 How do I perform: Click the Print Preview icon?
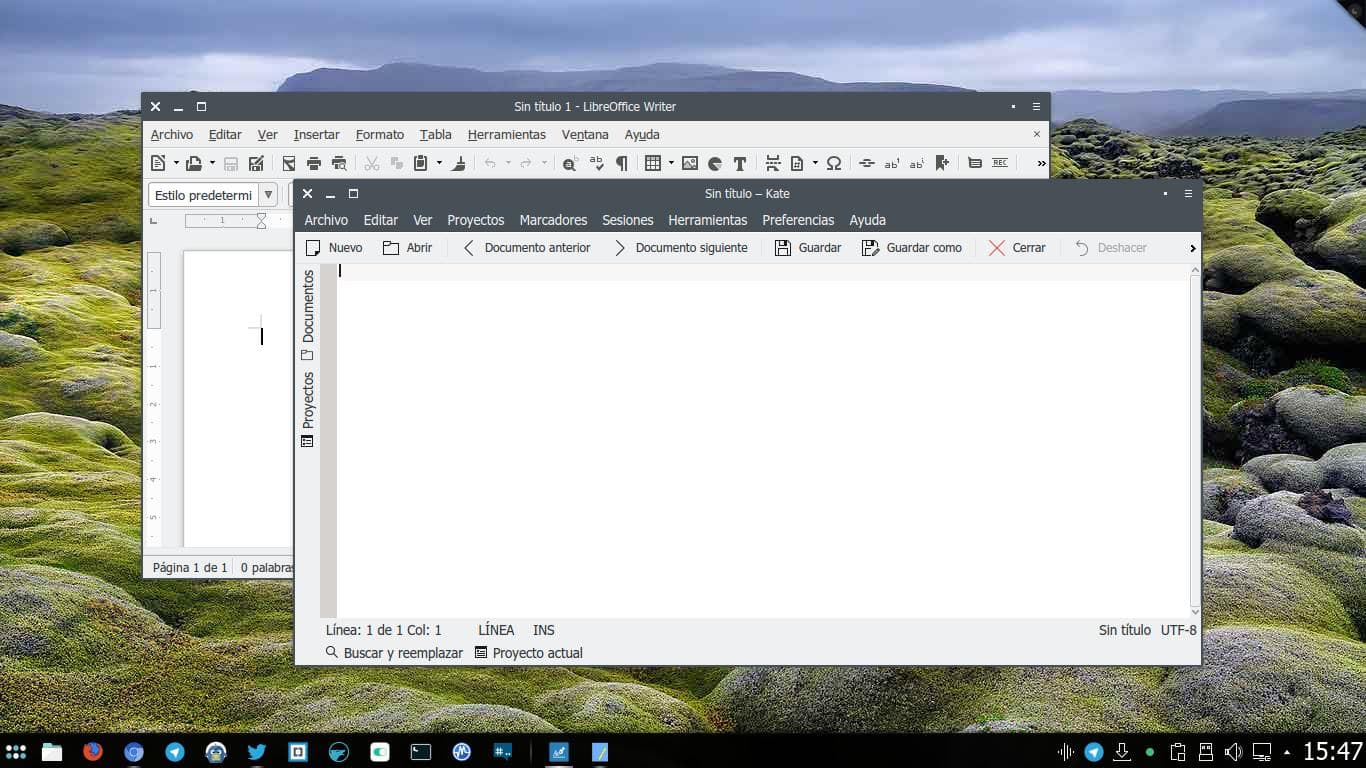click(x=339, y=163)
